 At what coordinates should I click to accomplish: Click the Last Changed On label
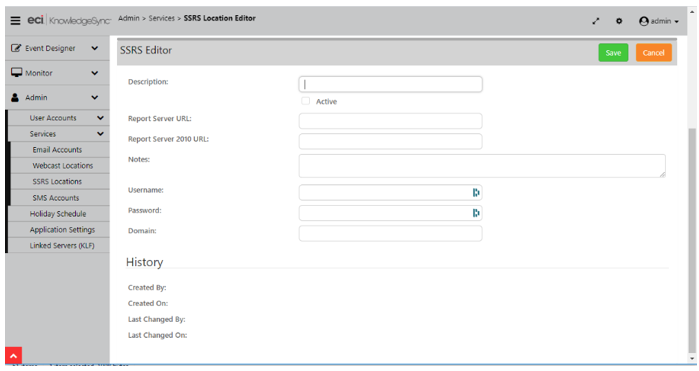point(157,335)
